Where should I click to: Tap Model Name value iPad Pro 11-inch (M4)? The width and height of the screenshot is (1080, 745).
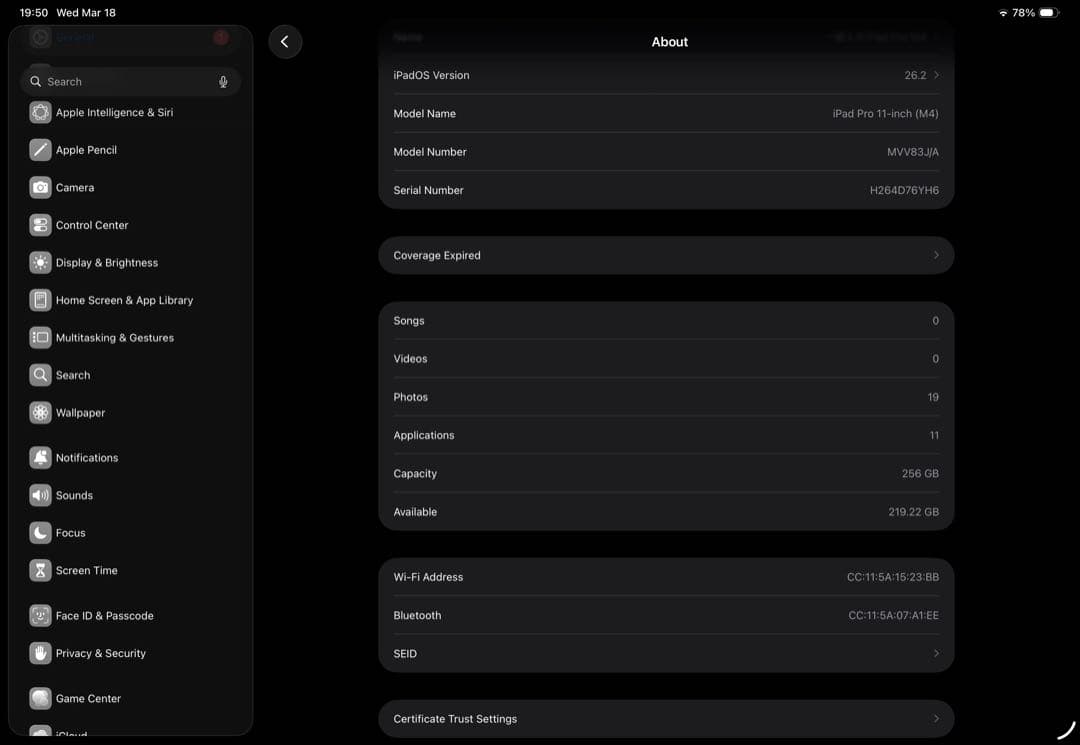point(885,114)
